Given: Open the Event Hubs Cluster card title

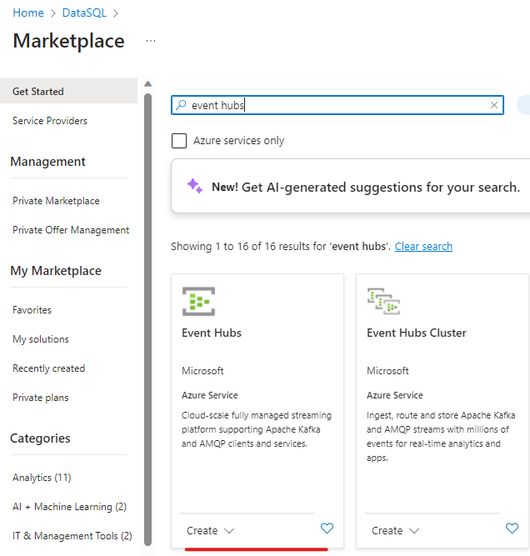Looking at the screenshot, I should (417, 333).
